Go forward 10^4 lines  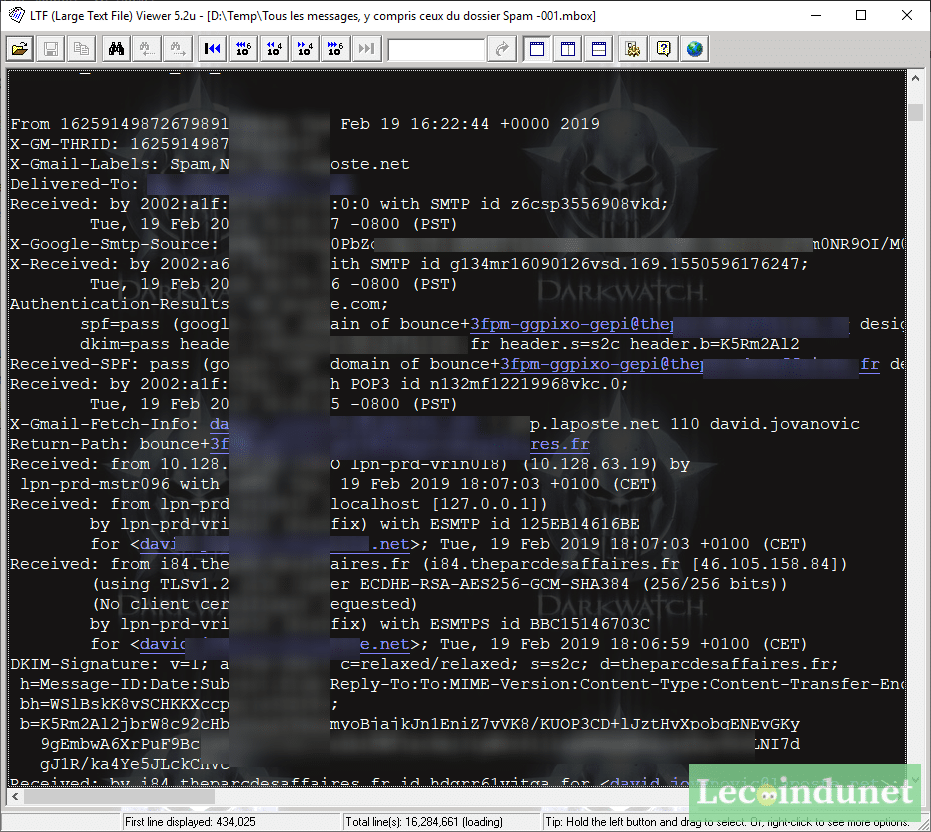[305, 49]
